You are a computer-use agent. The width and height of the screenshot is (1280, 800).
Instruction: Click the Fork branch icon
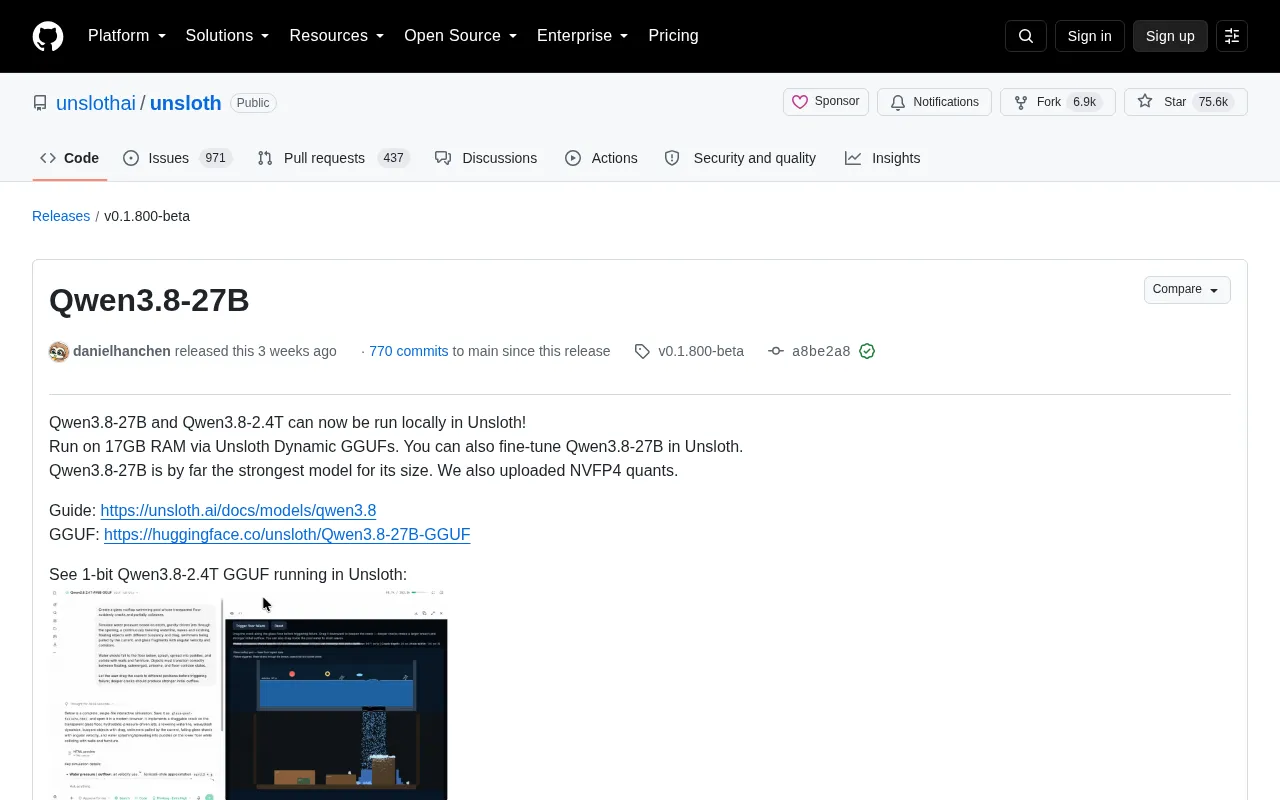point(1021,102)
